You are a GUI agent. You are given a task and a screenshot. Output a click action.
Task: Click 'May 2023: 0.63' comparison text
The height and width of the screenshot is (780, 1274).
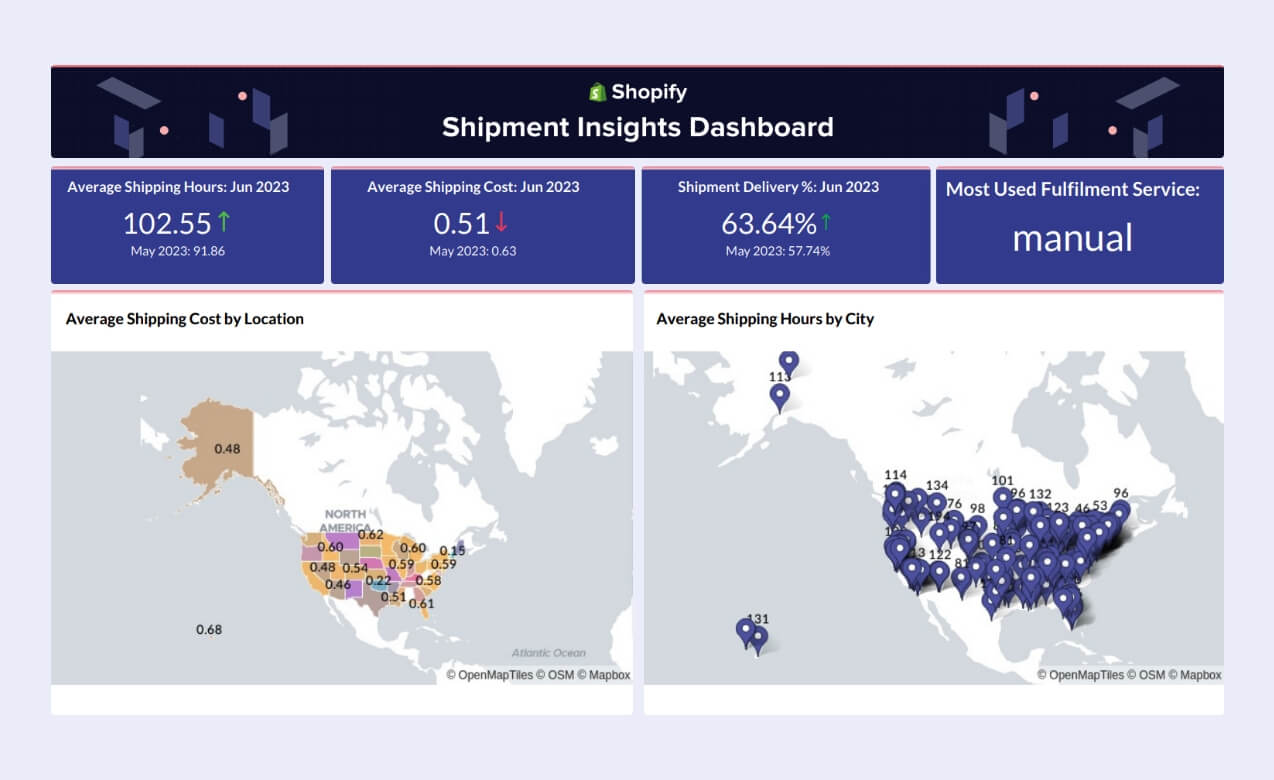click(473, 251)
